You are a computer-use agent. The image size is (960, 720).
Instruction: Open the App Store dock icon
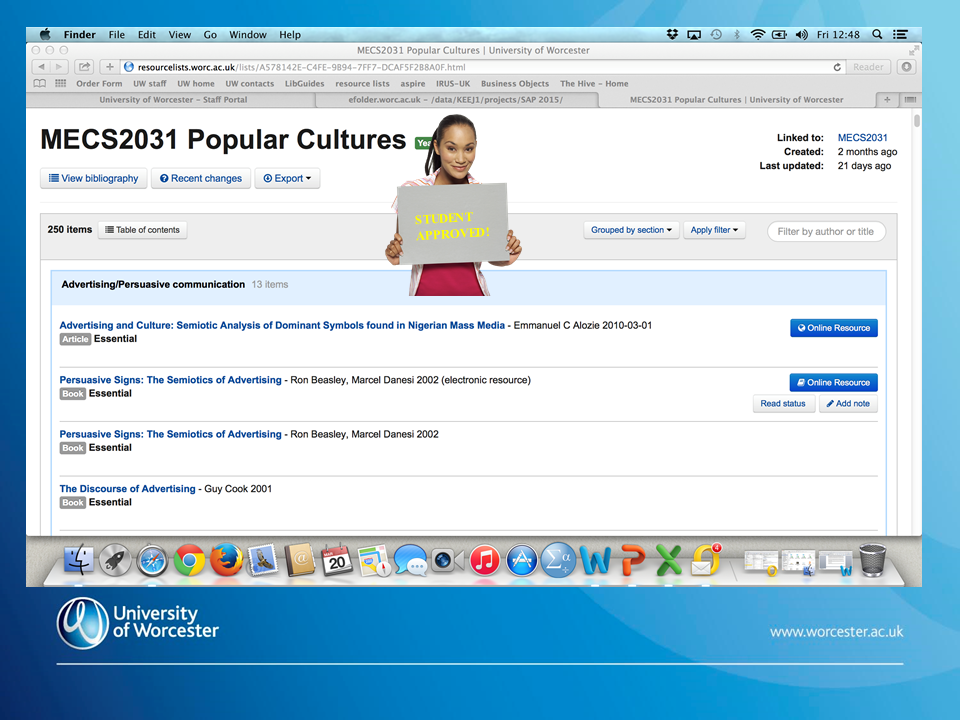(x=521, y=560)
